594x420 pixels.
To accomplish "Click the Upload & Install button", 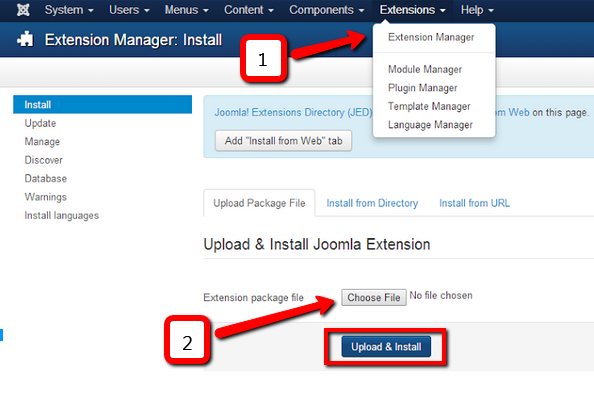I will tap(386, 347).
